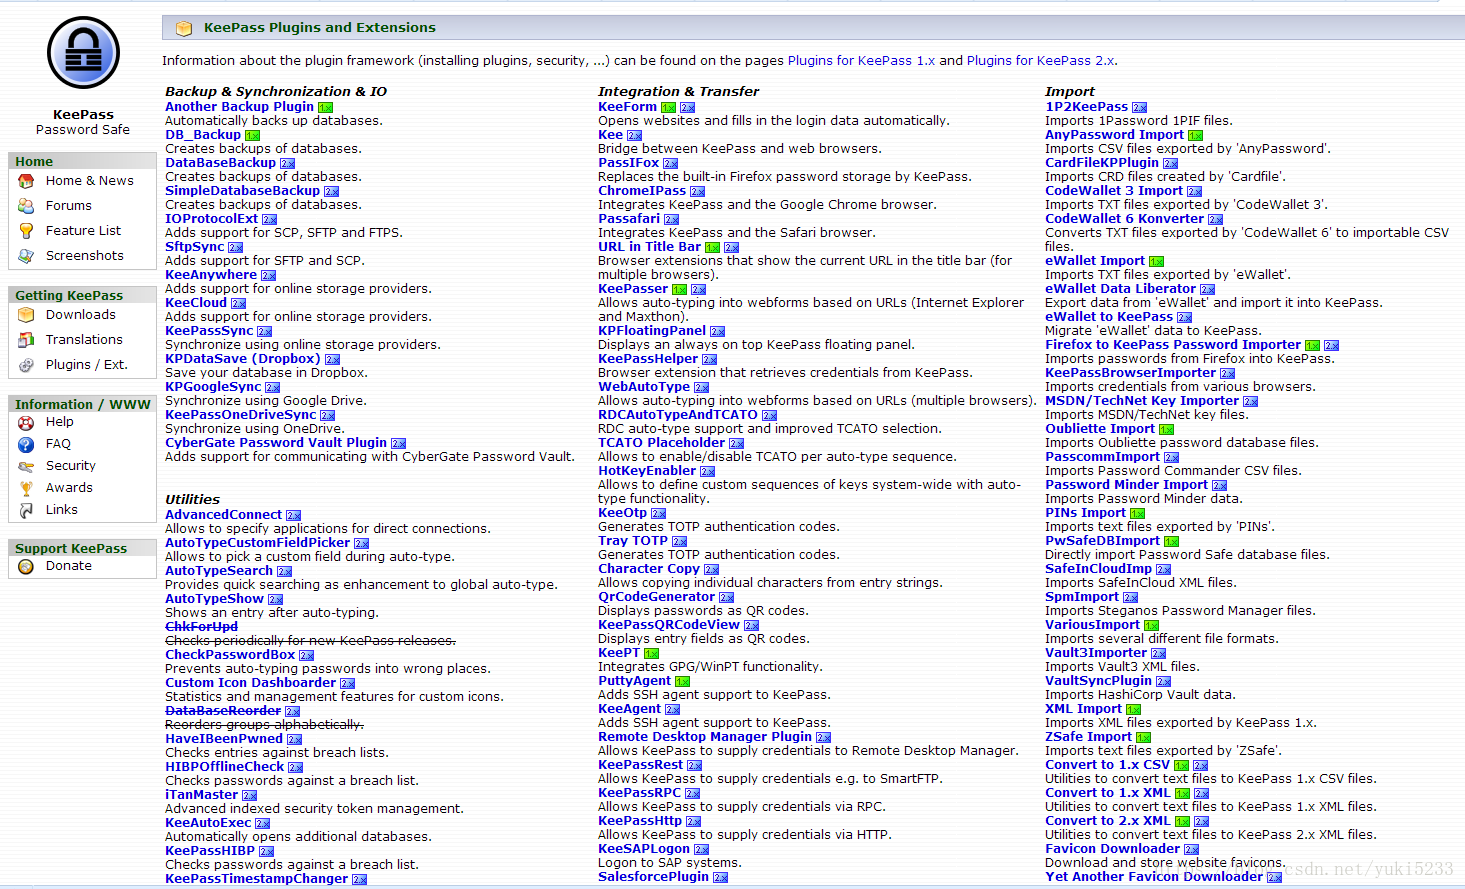Open the Favicon Downloader link
This screenshot has width=1465, height=889.
coord(1112,849)
